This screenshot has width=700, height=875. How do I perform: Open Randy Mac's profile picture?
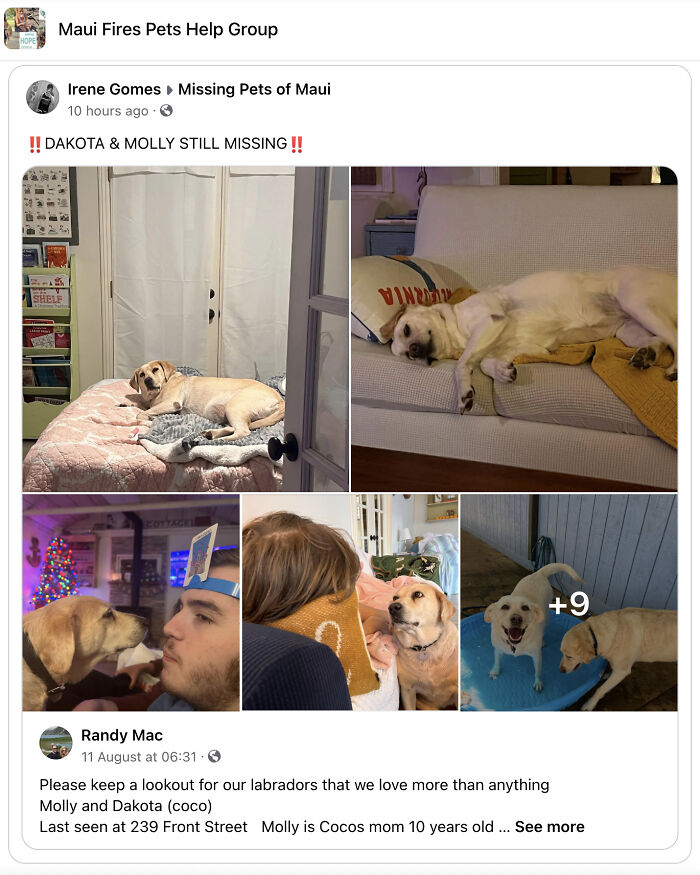tap(56, 743)
